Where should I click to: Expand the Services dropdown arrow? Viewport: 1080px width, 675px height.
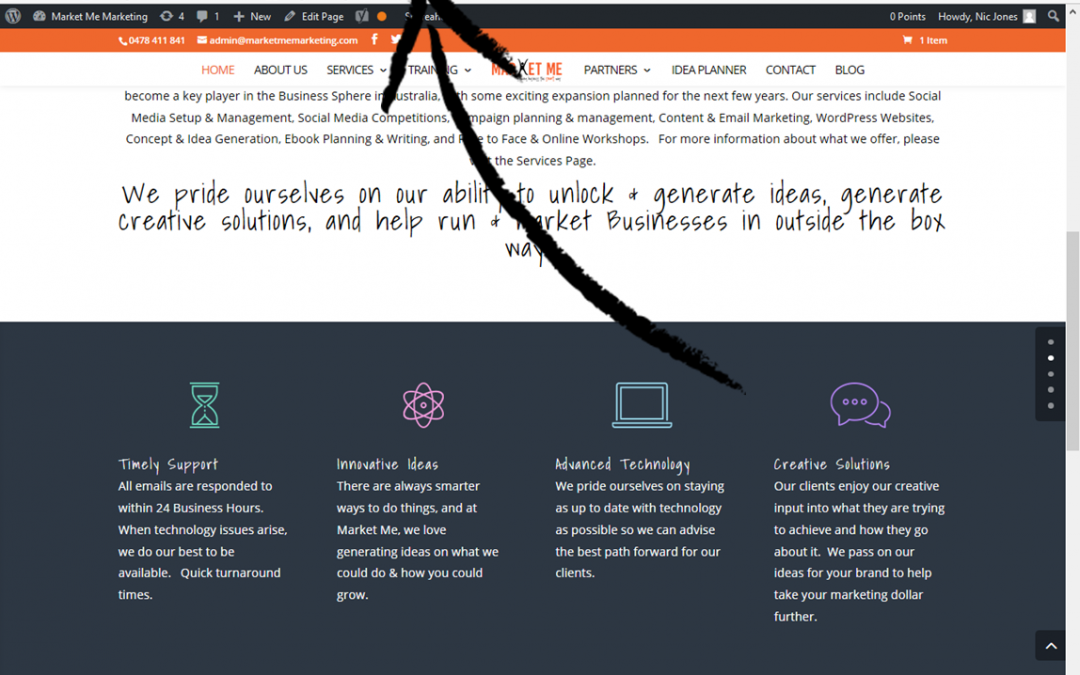pyautogui.click(x=383, y=70)
